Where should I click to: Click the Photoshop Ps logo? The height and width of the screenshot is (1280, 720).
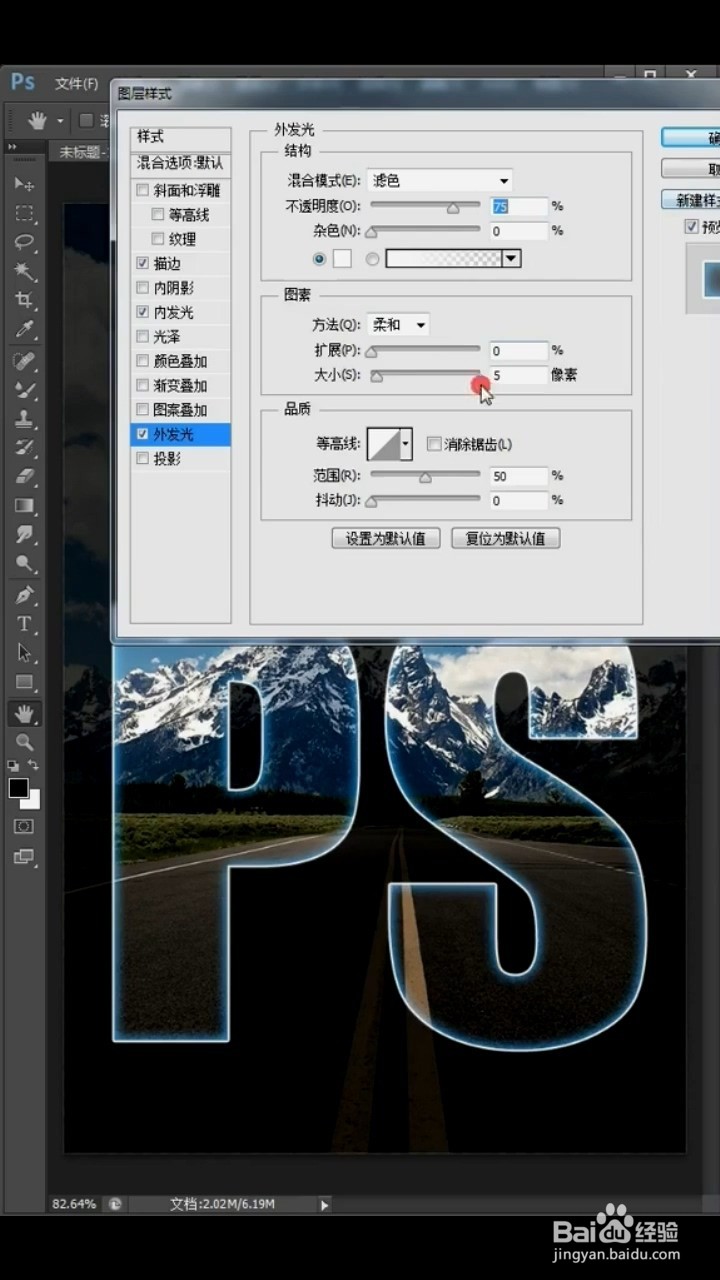[x=23, y=83]
